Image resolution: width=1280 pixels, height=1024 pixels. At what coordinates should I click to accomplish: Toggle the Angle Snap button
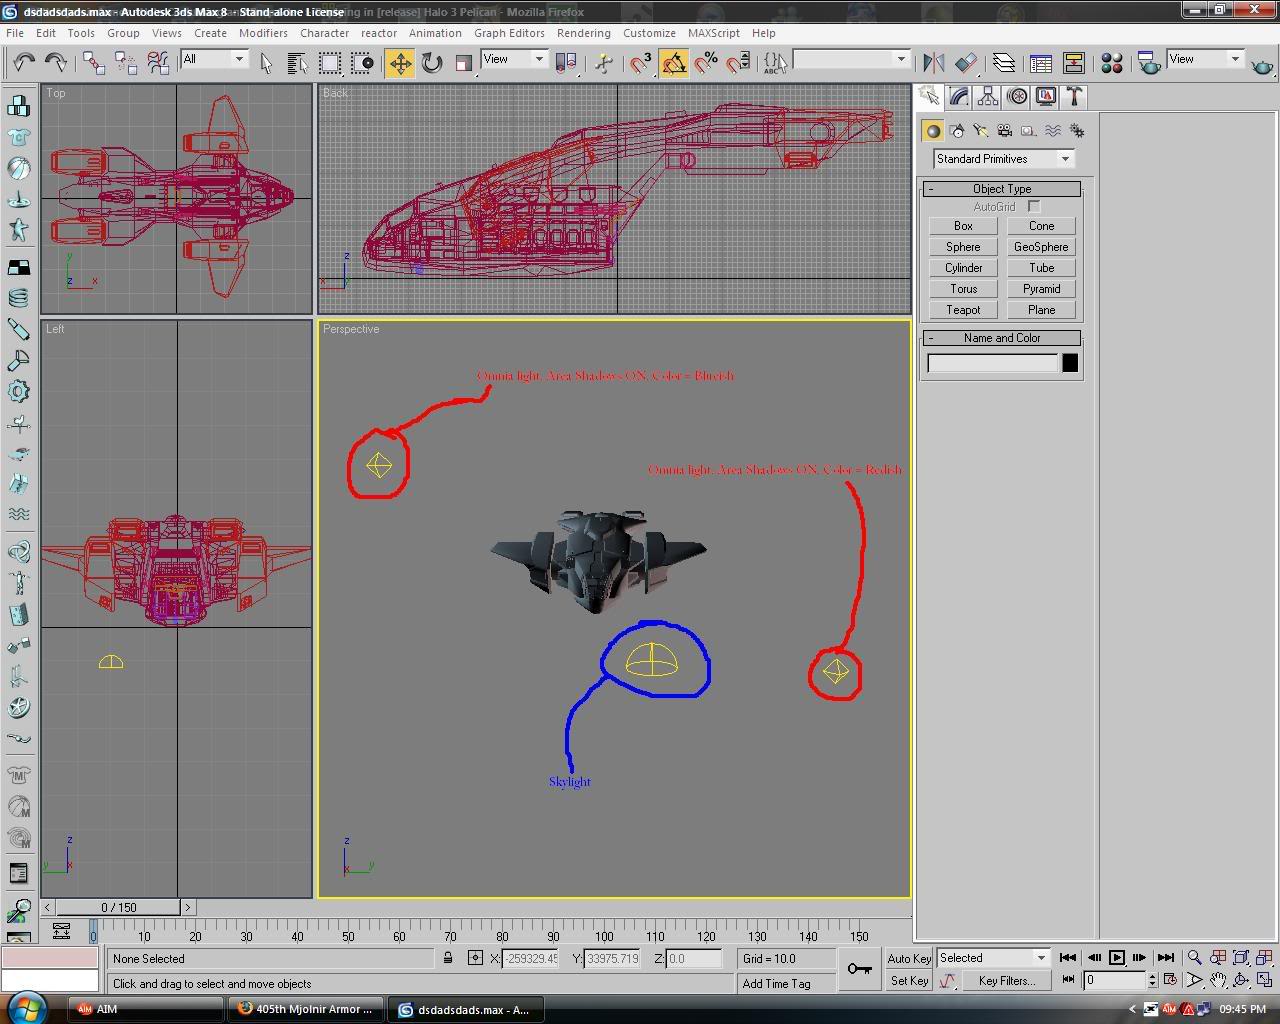[x=674, y=63]
